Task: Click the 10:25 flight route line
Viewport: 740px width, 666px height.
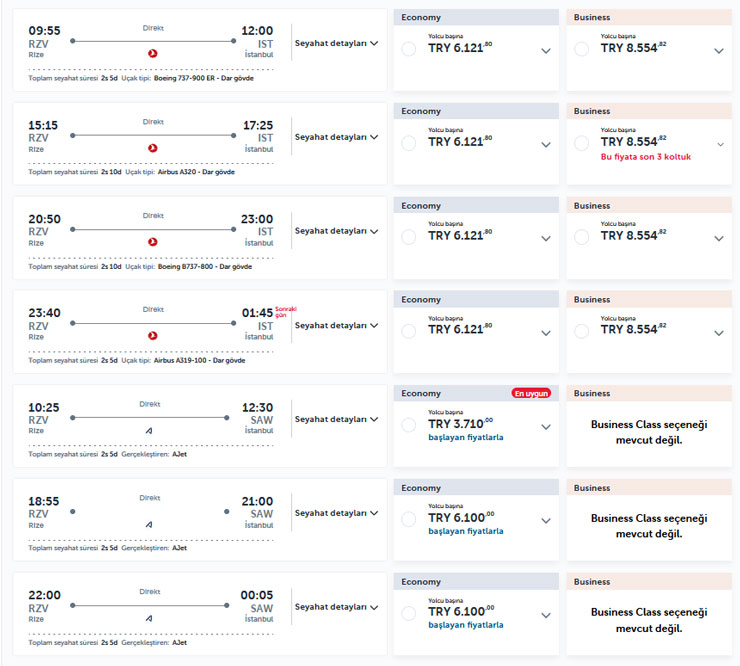Action: pos(153,417)
